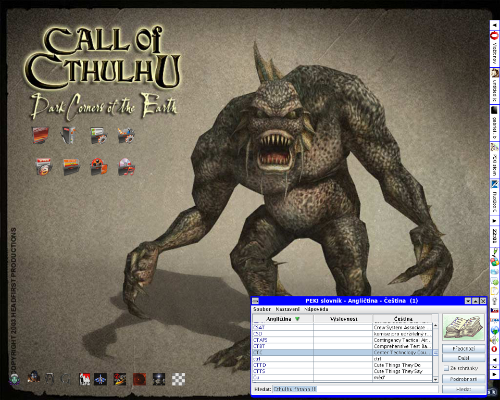Viewport: 500px width, 400px height.
Task: Launch the green skull-face game icon
Action: 14,379
